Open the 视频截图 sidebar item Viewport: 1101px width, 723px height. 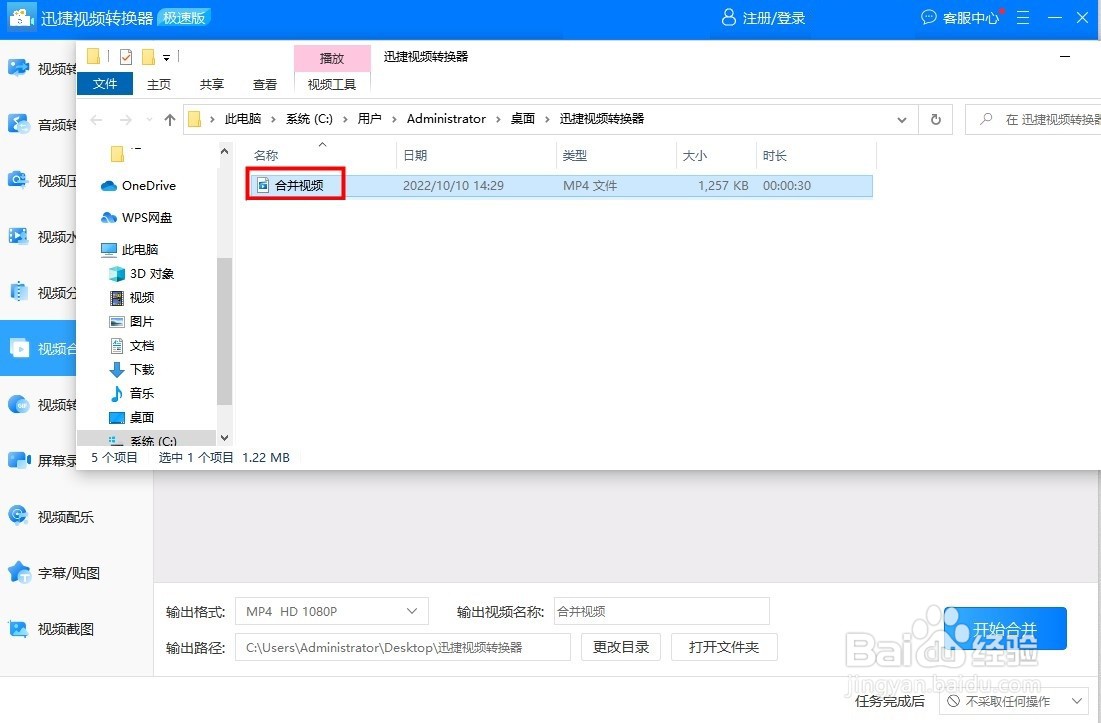pos(51,629)
